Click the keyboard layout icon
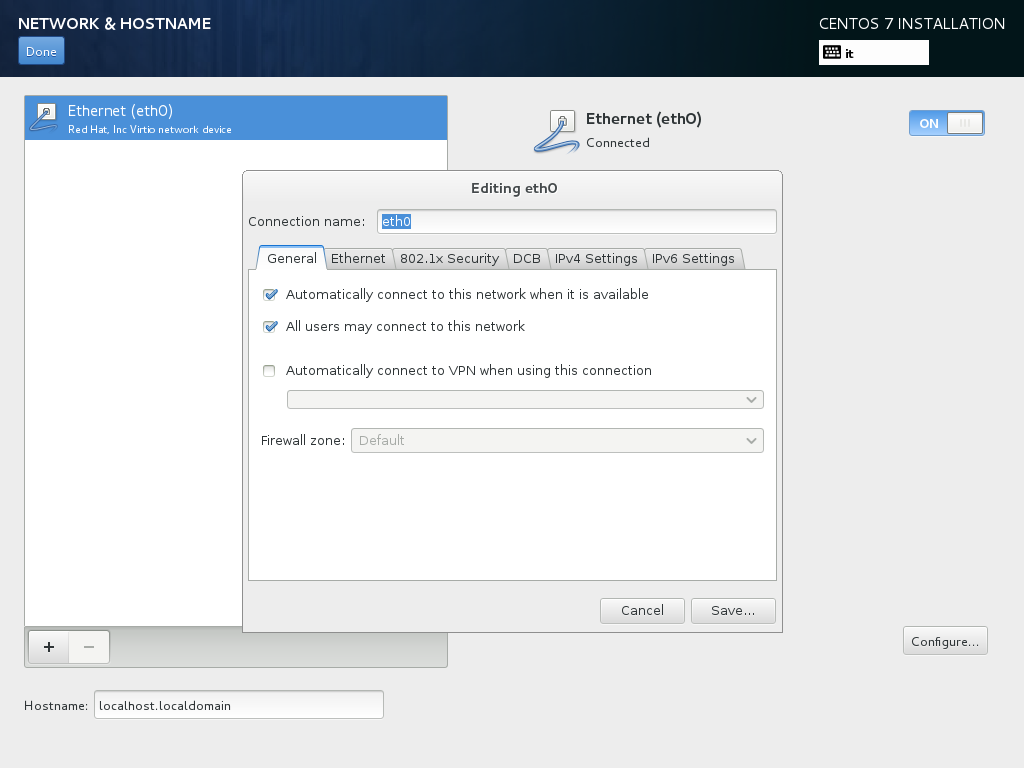Screen dimensions: 1024x768 (831, 53)
